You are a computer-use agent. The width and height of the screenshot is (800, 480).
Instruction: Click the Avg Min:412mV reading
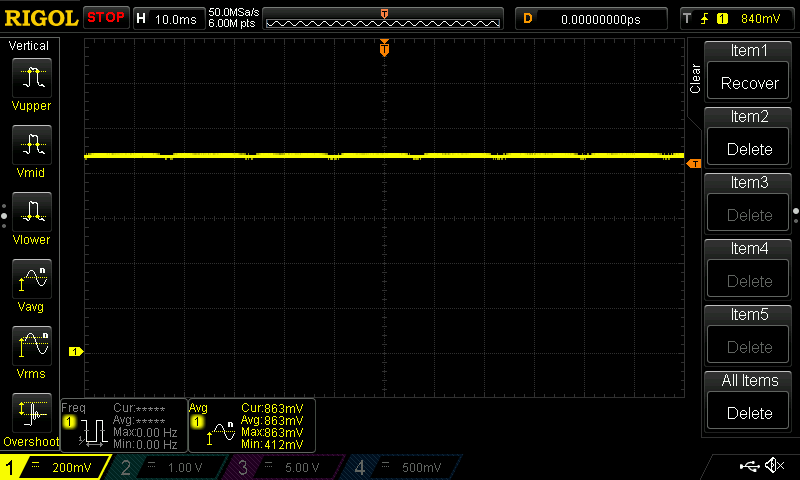coord(272,444)
